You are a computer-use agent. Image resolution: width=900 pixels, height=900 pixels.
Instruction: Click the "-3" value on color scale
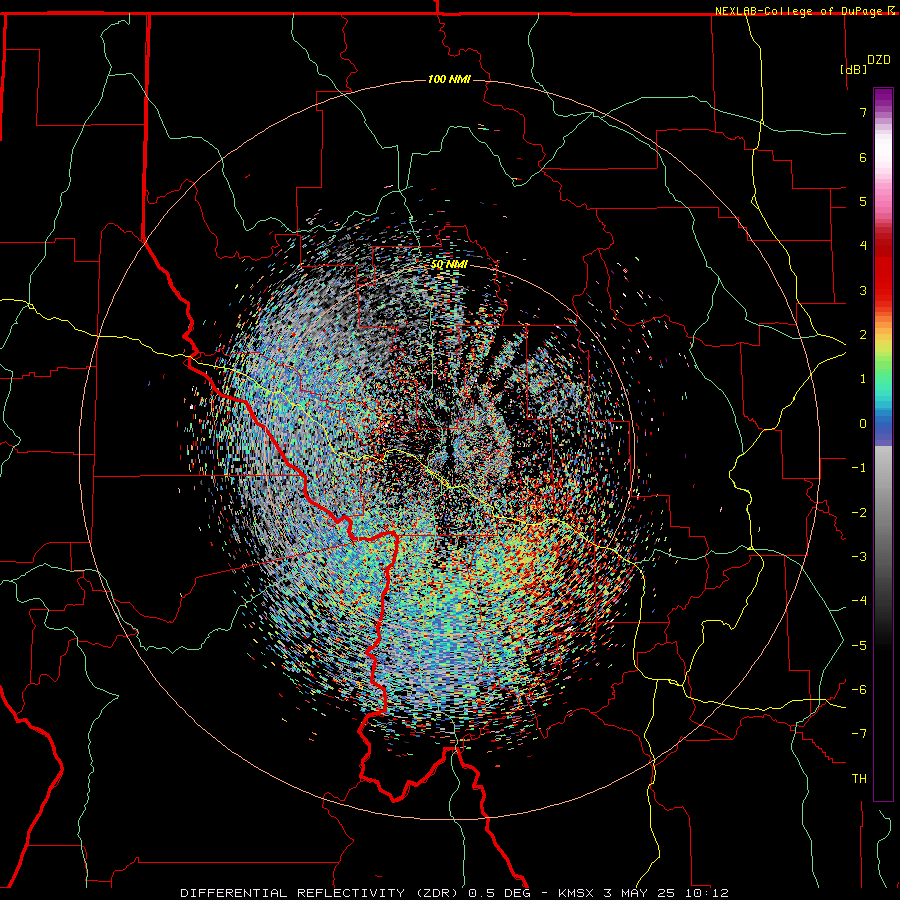pyautogui.click(x=859, y=557)
